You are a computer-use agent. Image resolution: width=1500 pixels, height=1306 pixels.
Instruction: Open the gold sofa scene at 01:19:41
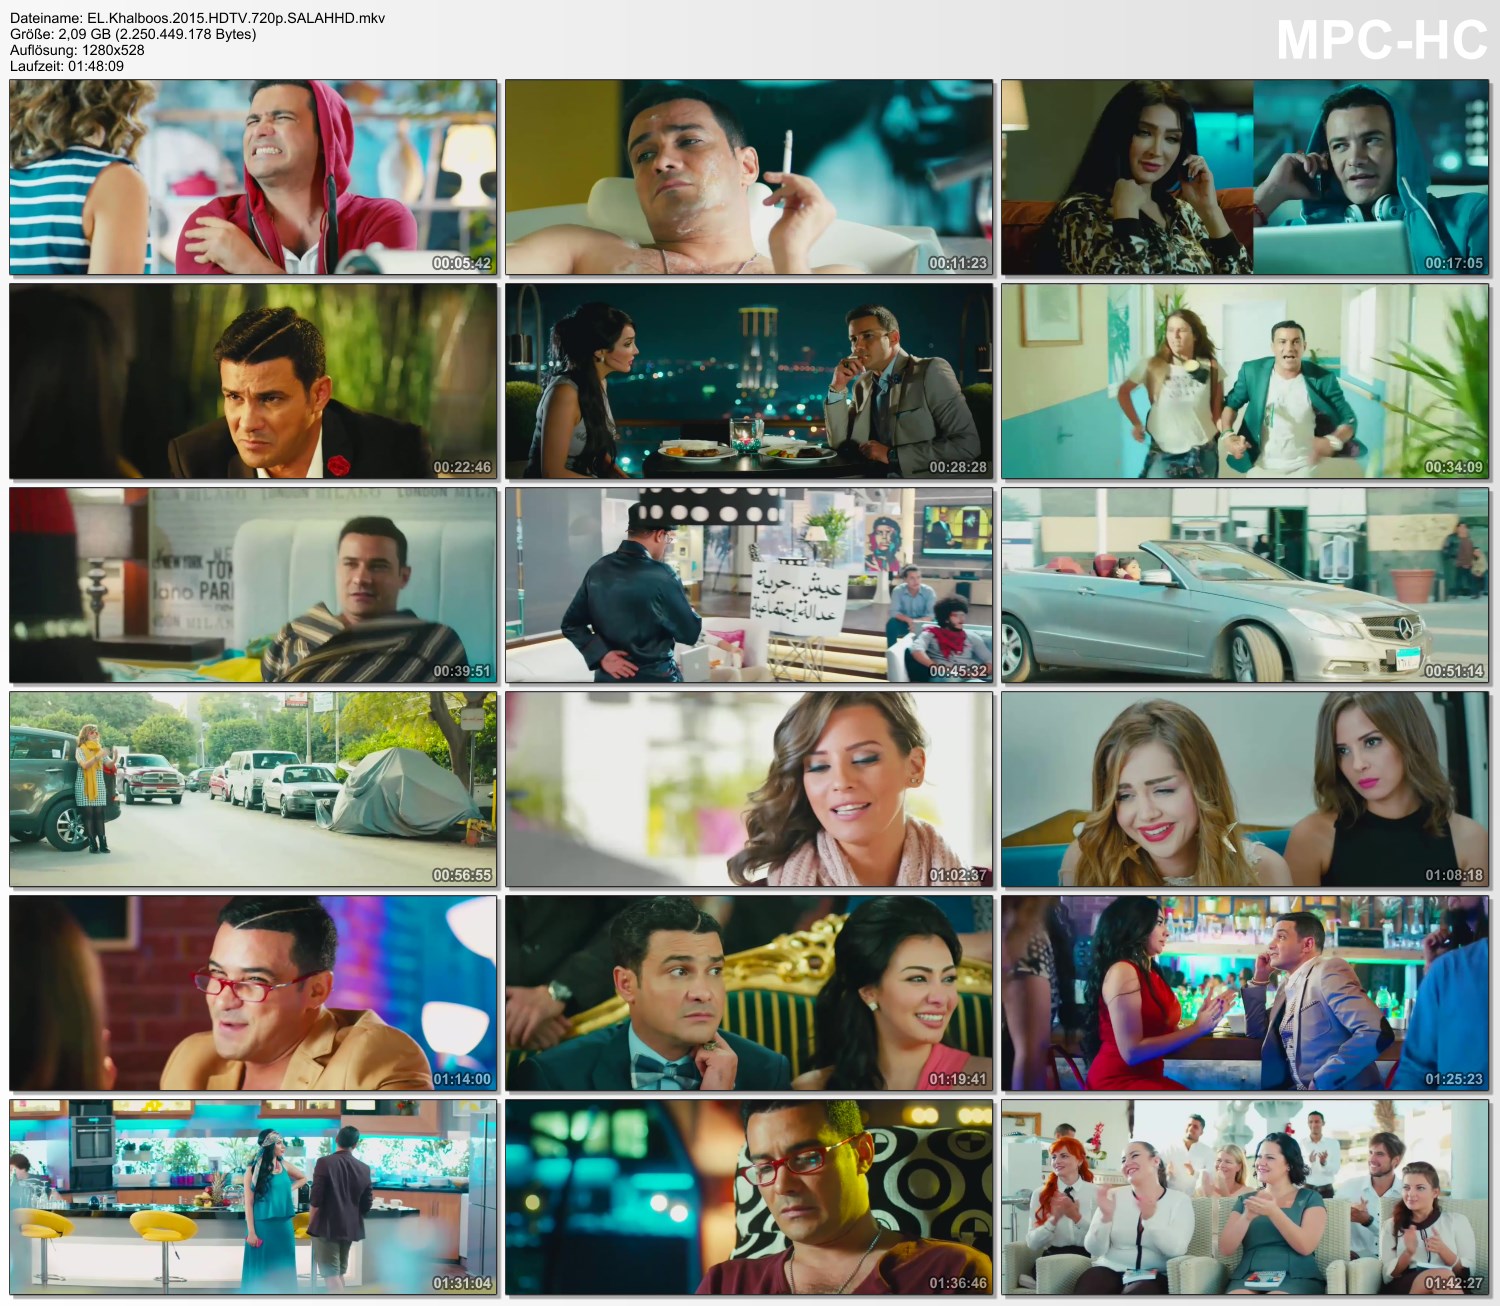coord(749,993)
